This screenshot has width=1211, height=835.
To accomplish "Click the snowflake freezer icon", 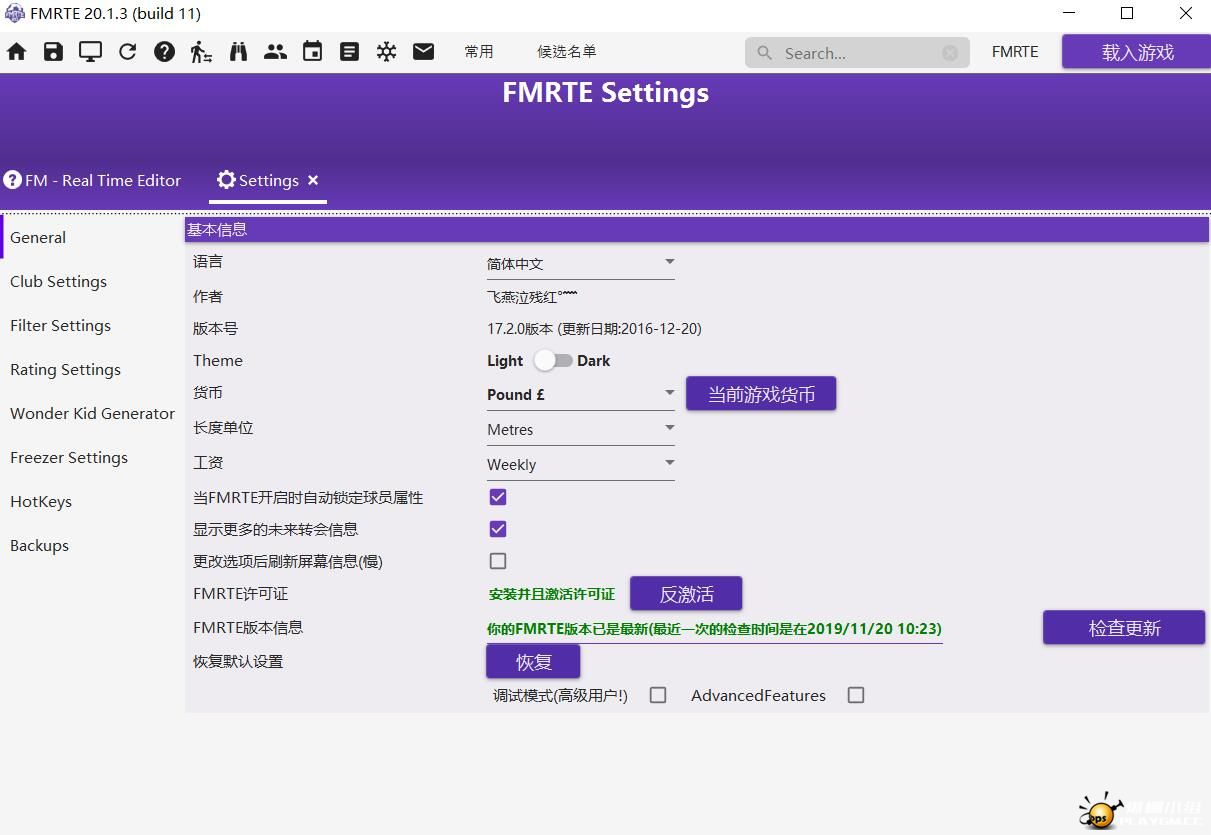I will click(386, 52).
